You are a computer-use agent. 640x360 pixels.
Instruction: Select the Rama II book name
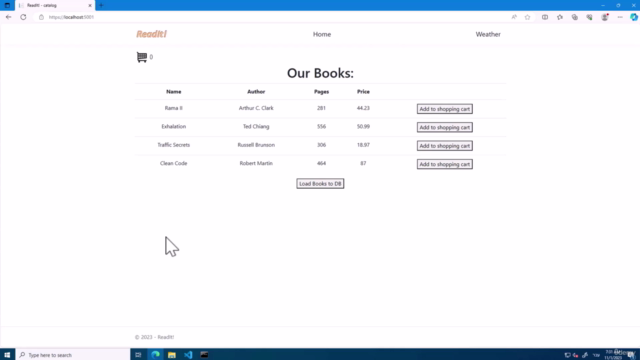(173, 108)
